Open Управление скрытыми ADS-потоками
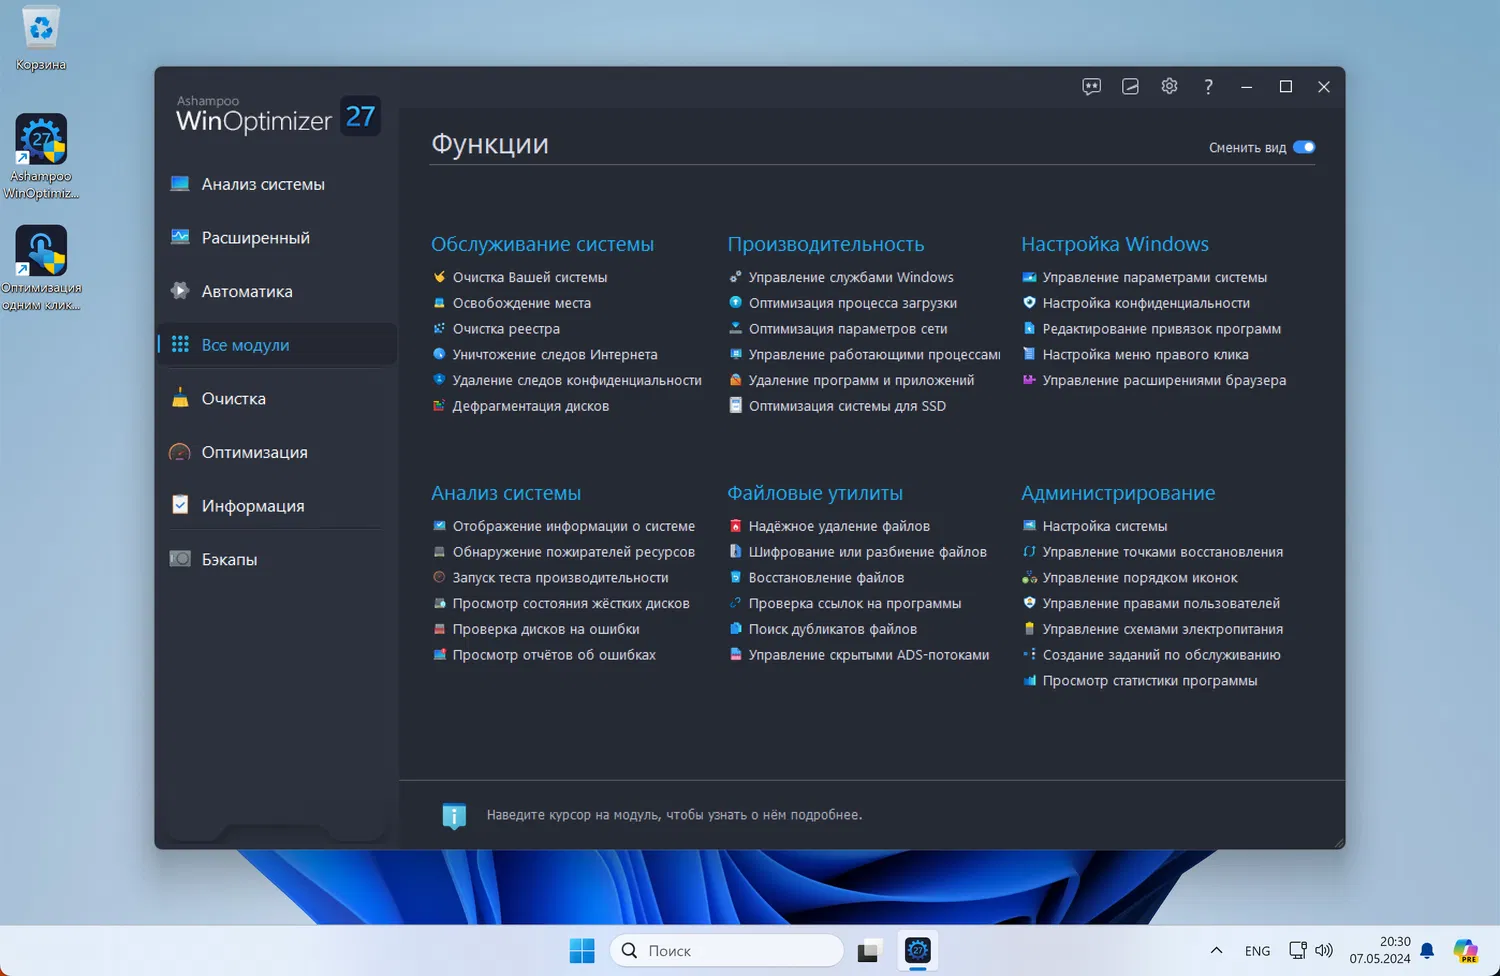The width and height of the screenshot is (1500, 976). (869, 655)
